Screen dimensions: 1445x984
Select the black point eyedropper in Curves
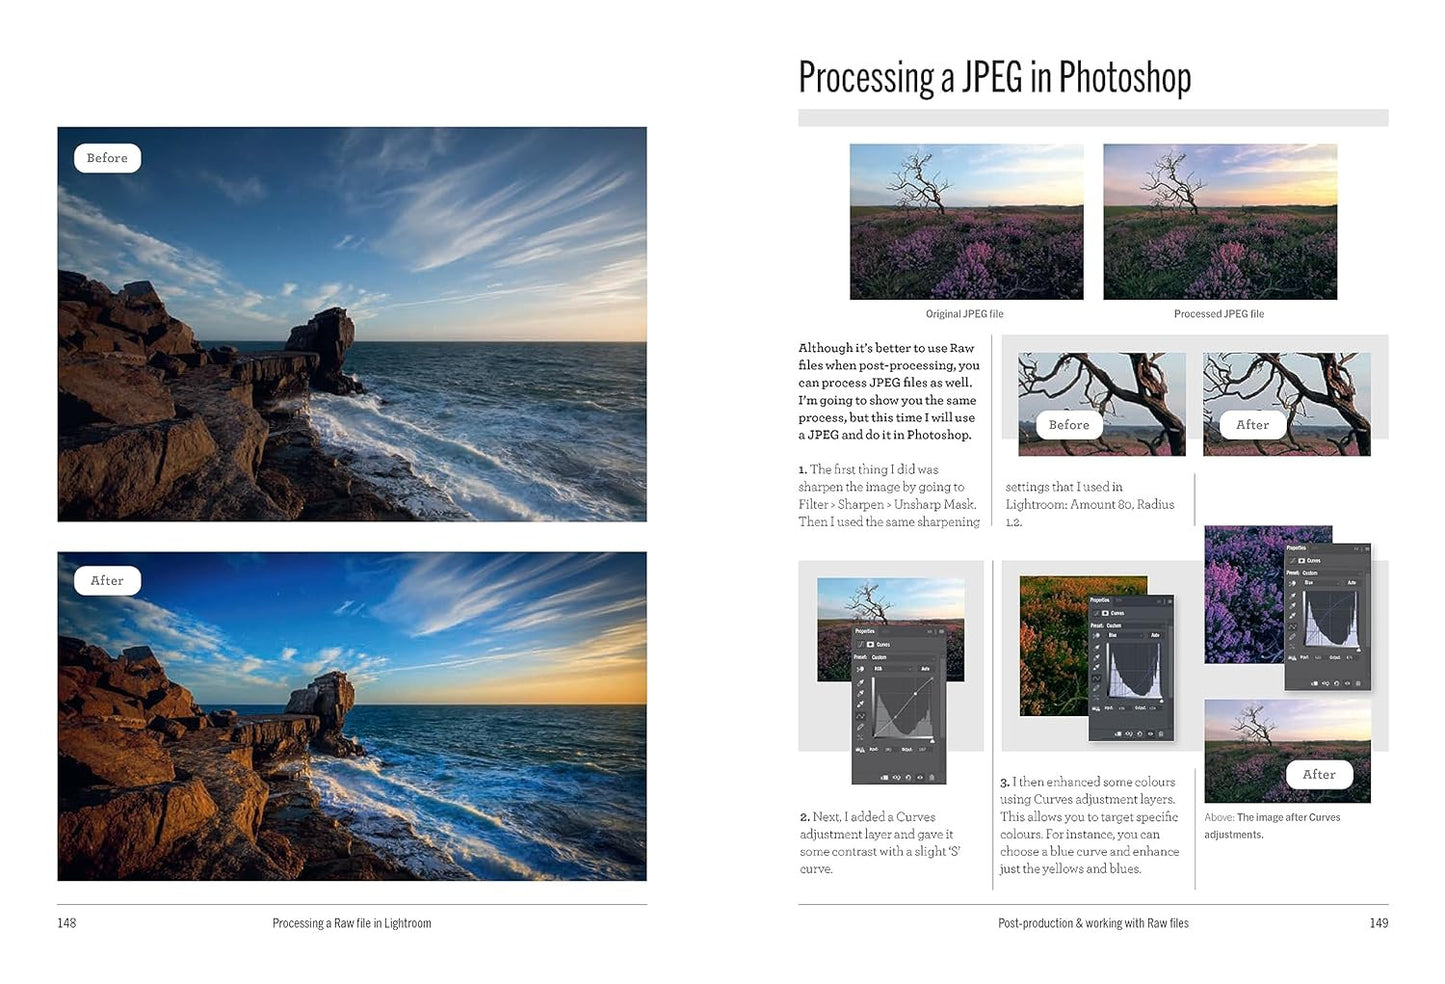pos(860,683)
